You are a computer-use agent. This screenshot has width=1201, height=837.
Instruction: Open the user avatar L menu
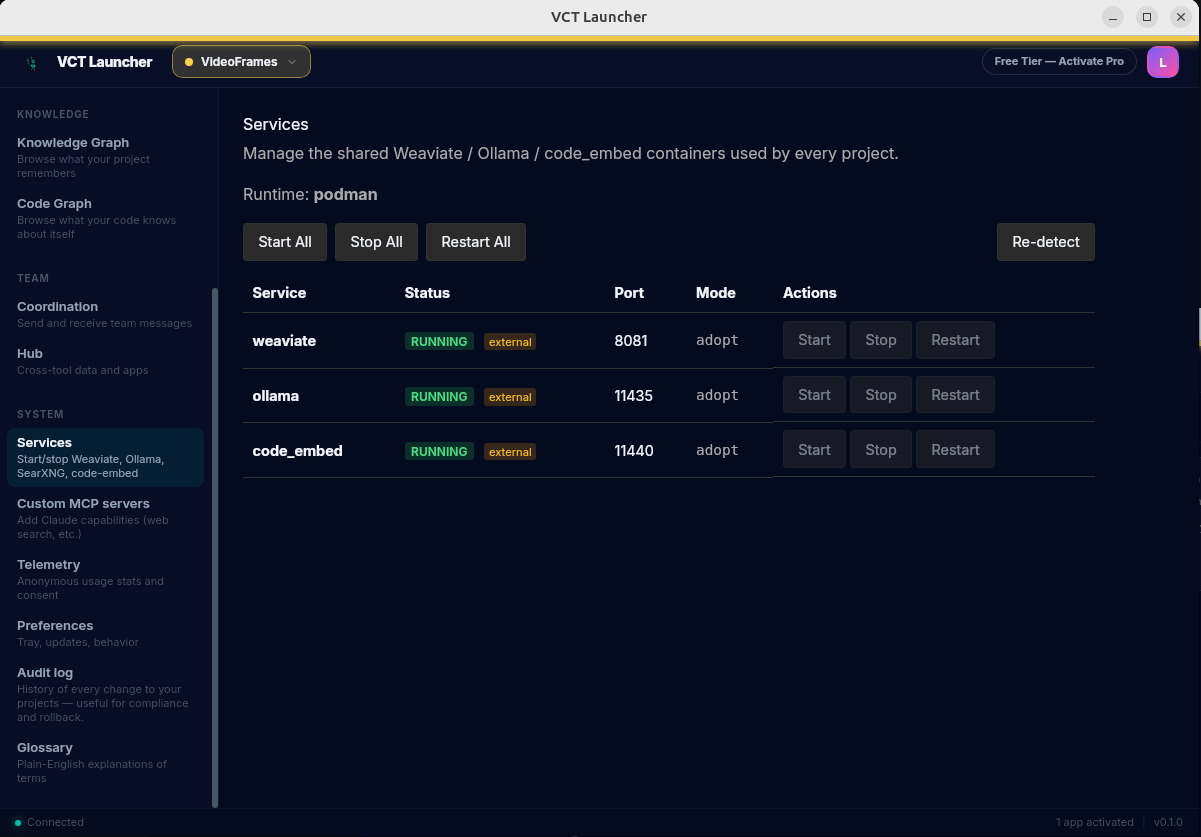tap(1162, 62)
